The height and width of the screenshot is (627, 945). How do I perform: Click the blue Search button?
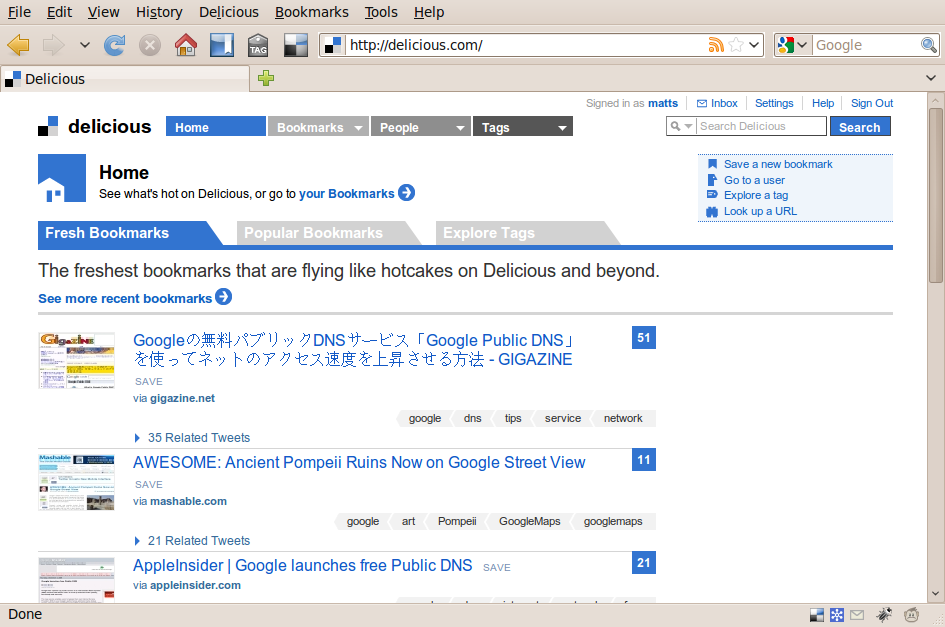tap(860, 127)
